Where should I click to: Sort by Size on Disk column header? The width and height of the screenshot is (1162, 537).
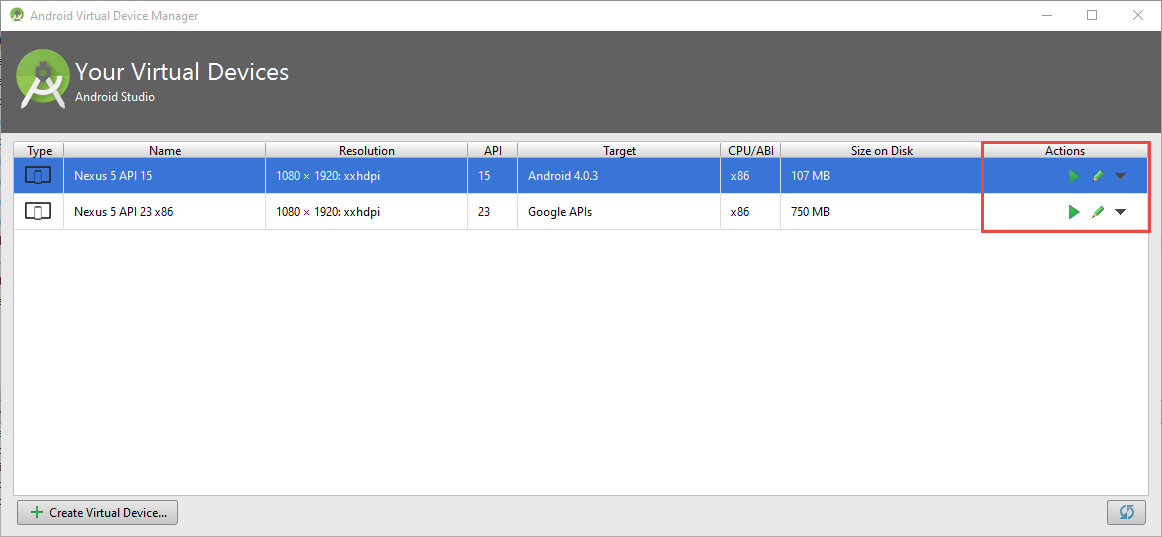(881, 150)
